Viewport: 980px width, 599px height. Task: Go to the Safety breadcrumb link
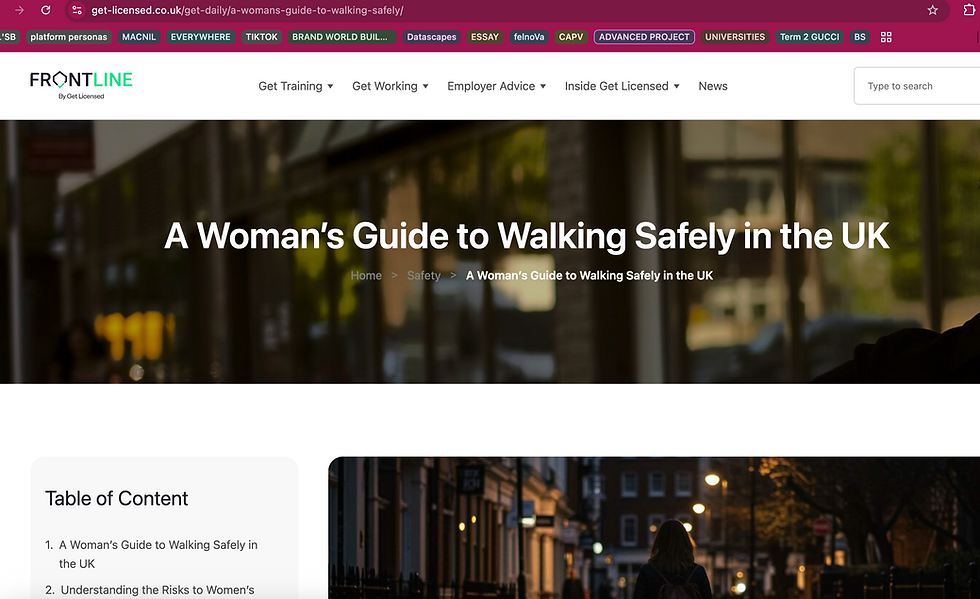424,275
